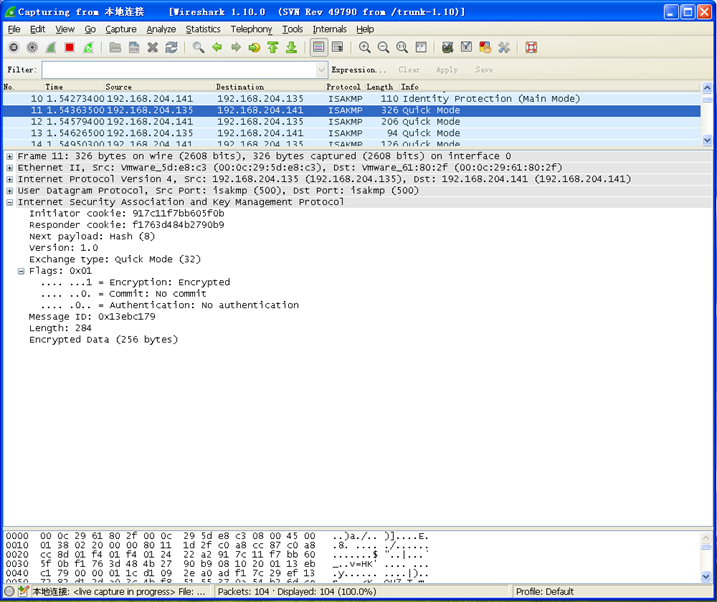Screen dimensions: 717x602
Task: Collapse the Flags: 0x01 subtree
Action: (21, 271)
